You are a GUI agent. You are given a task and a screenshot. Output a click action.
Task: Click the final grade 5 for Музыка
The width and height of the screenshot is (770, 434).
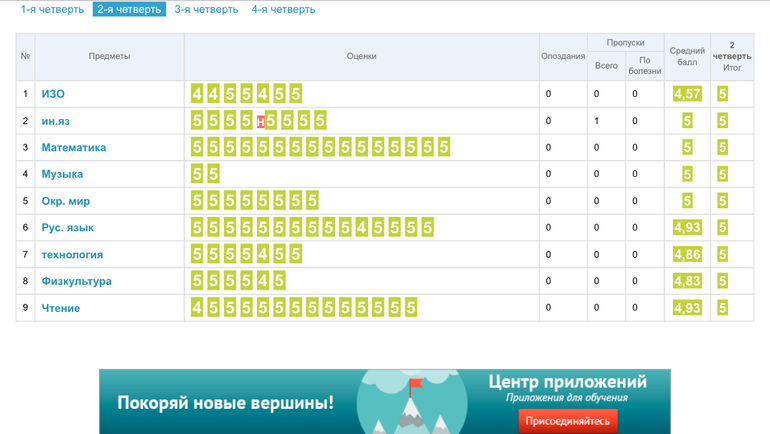pos(722,174)
